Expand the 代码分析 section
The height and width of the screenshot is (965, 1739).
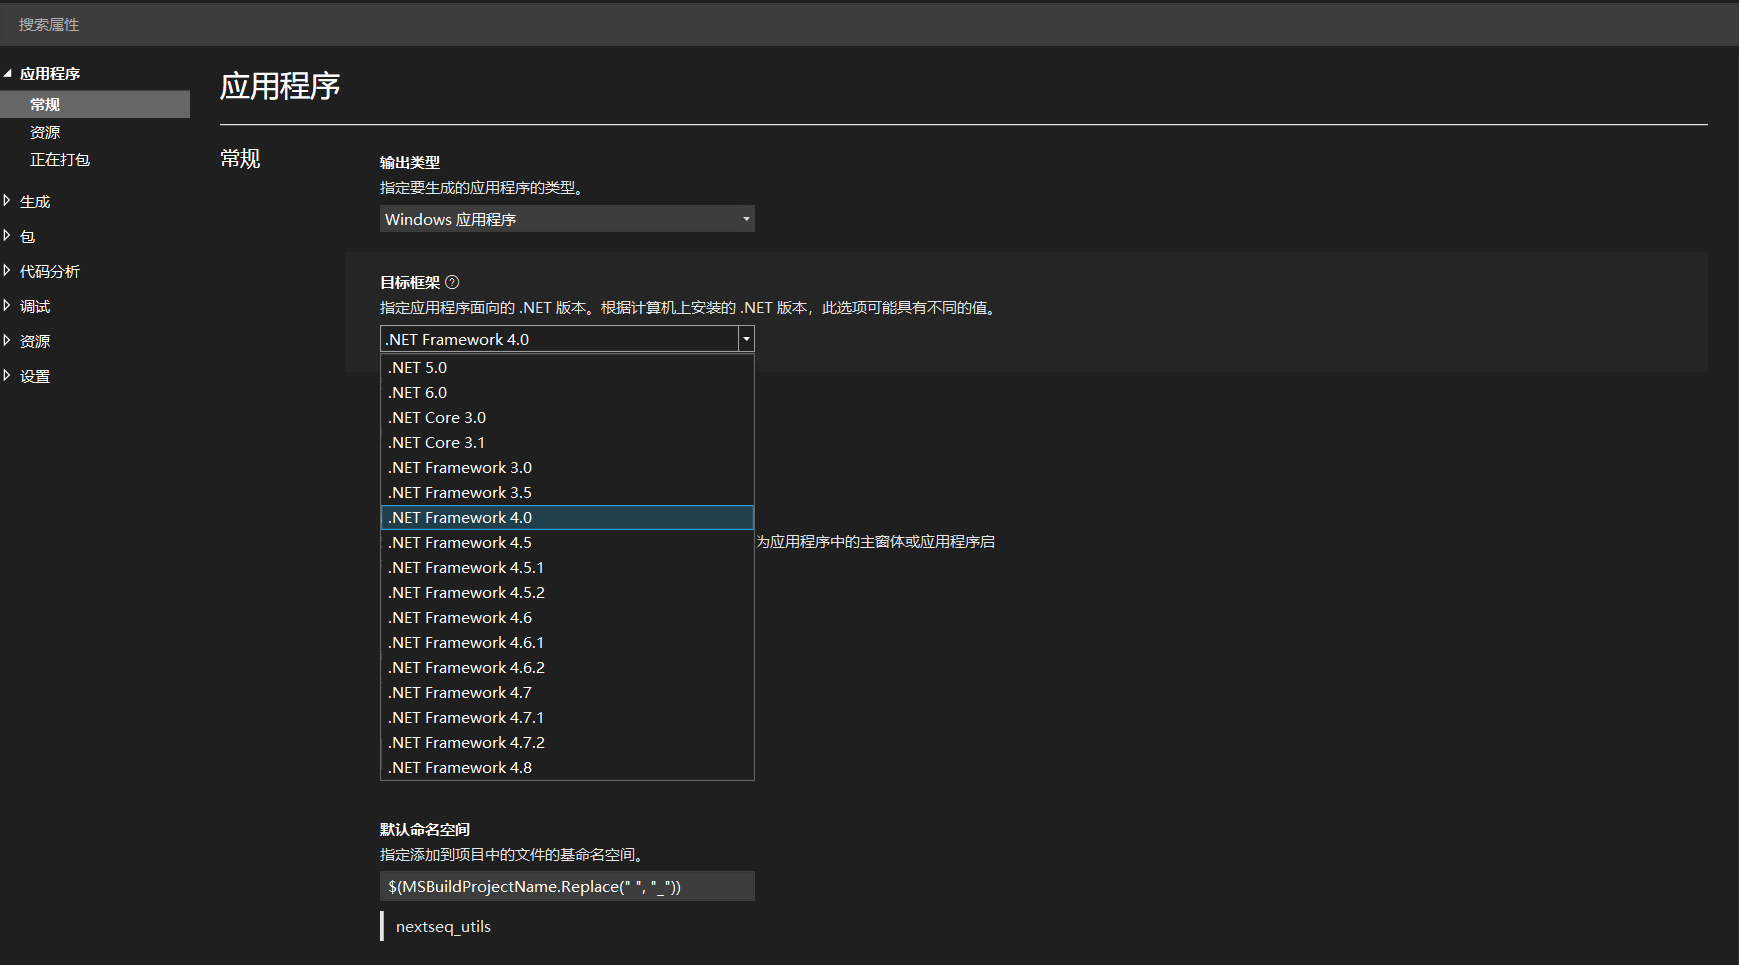7,271
